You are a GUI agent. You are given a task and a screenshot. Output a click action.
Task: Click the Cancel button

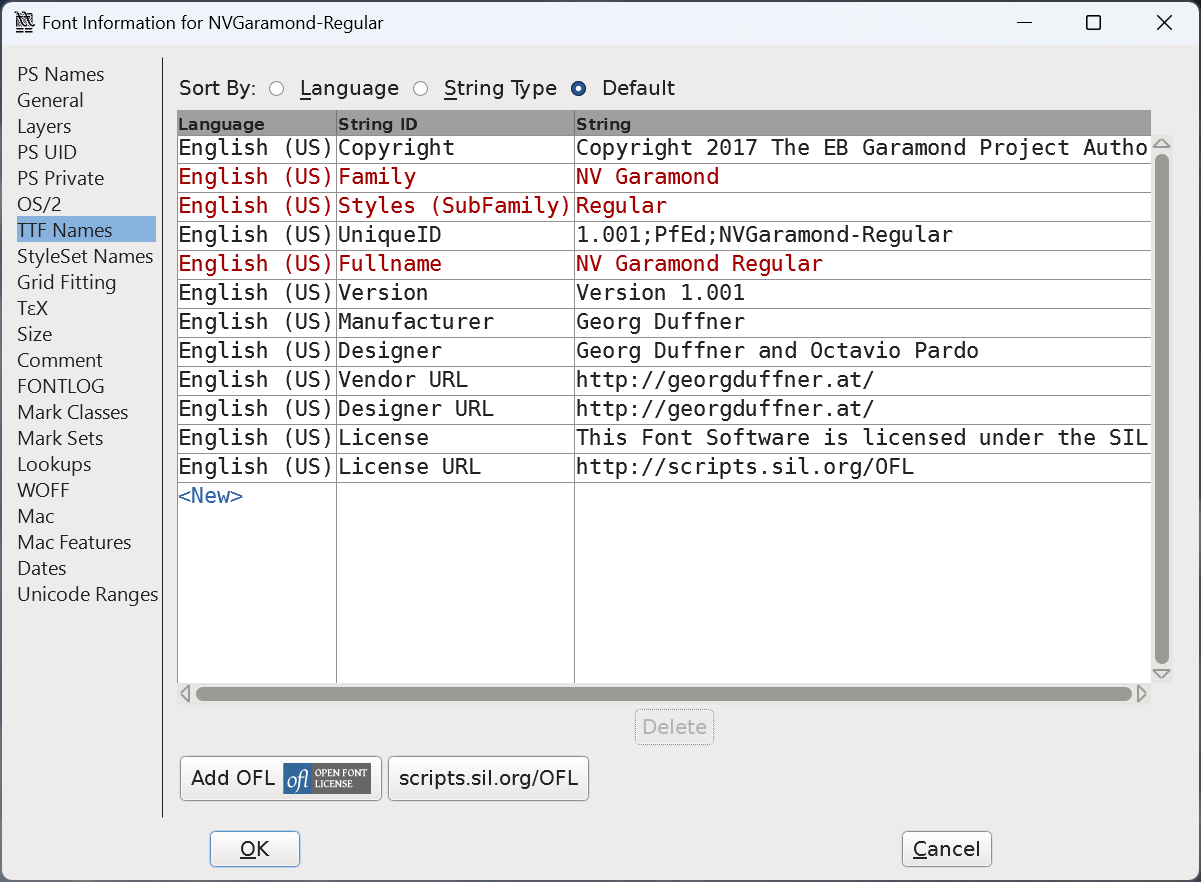947,849
